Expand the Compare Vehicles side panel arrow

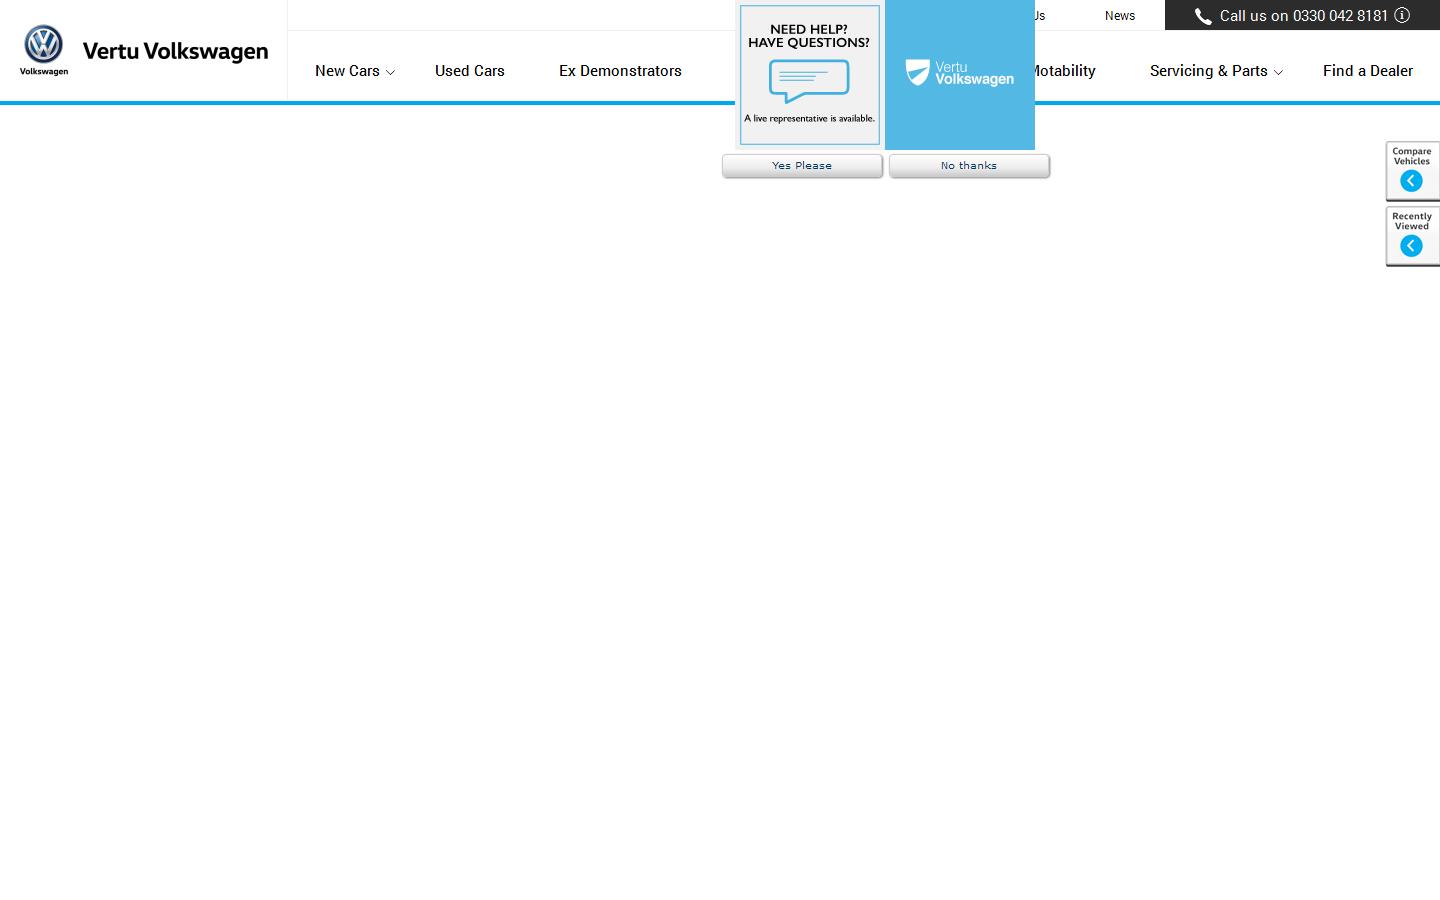tap(1411, 181)
